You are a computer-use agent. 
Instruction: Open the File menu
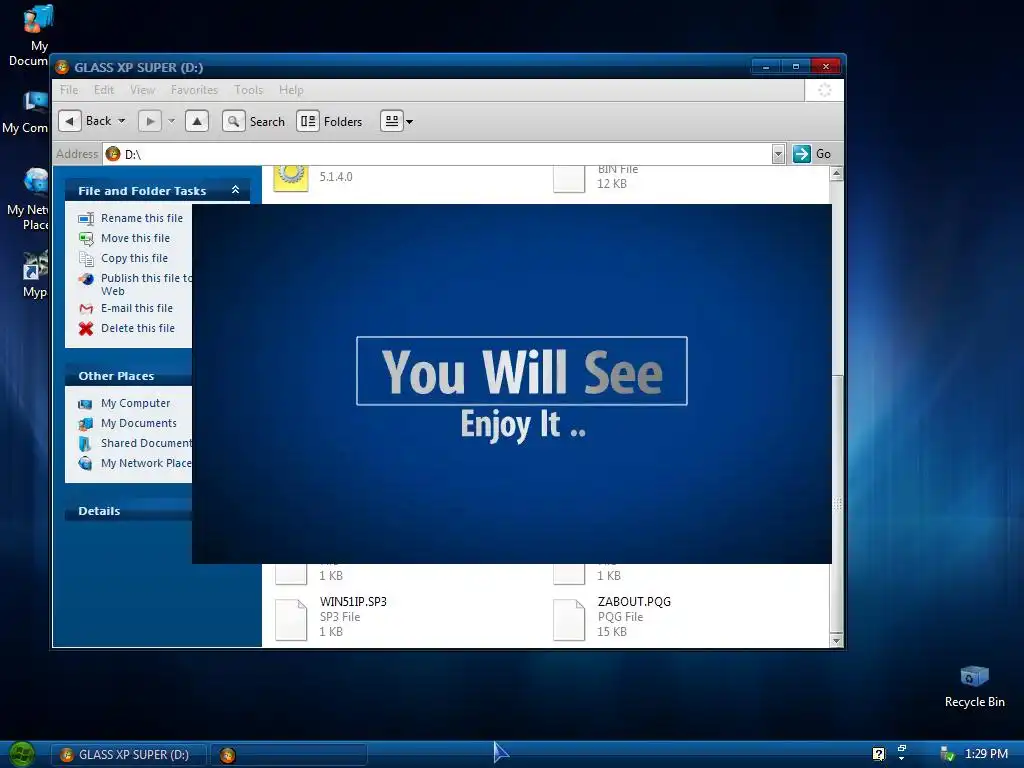pyautogui.click(x=69, y=90)
